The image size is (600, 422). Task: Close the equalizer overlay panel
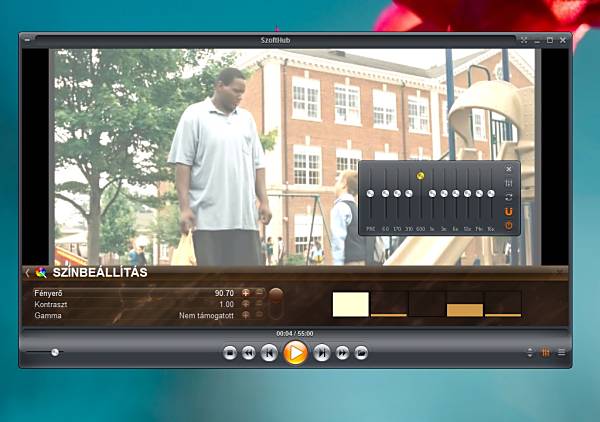[x=509, y=169]
